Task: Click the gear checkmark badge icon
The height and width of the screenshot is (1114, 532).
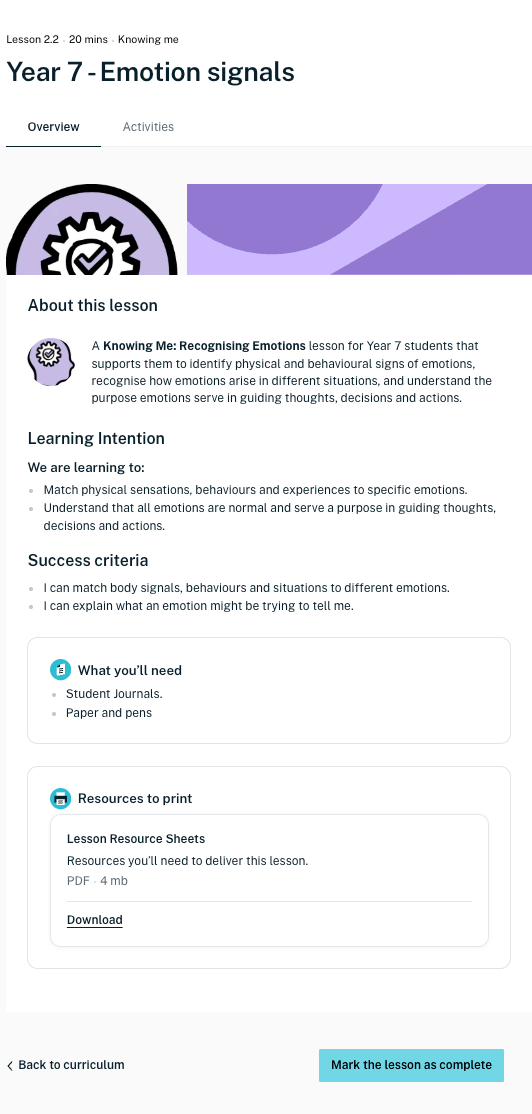Action: click(92, 229)
